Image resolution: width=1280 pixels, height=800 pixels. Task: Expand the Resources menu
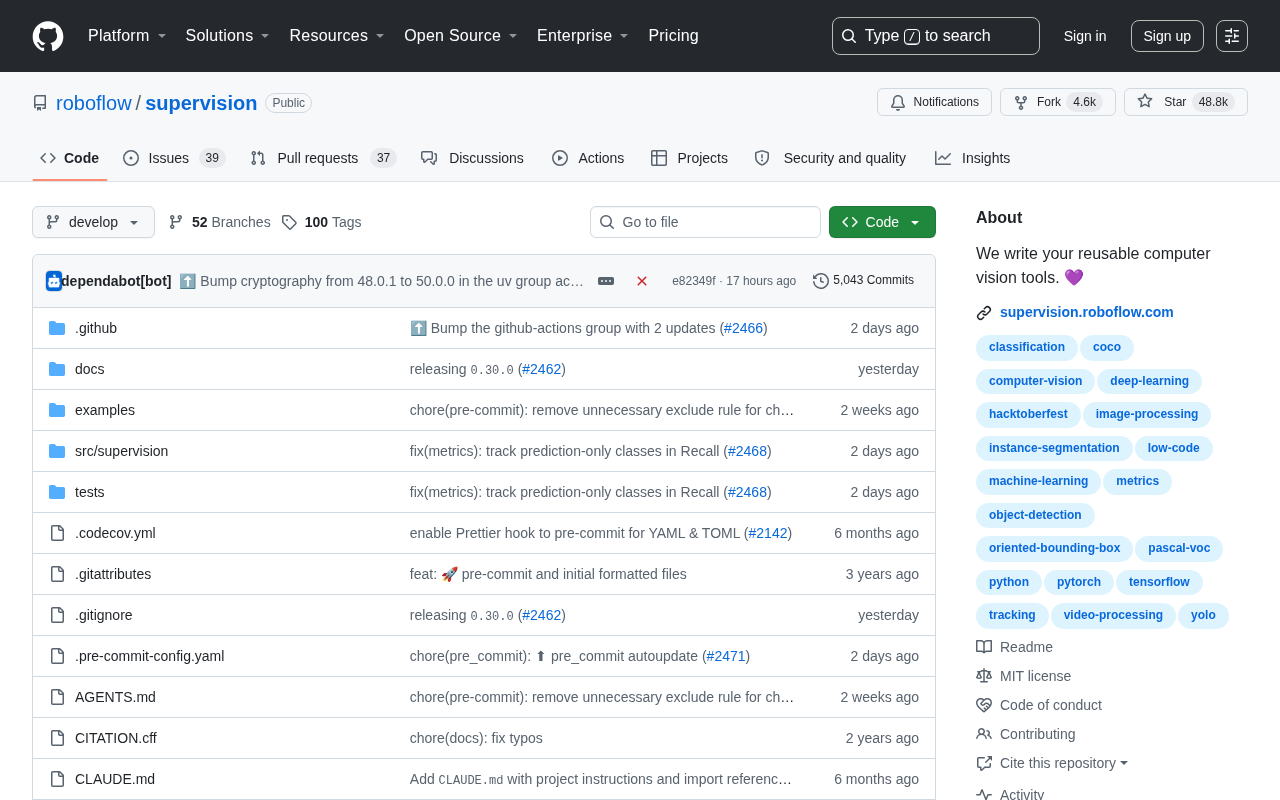coord(337,36)
